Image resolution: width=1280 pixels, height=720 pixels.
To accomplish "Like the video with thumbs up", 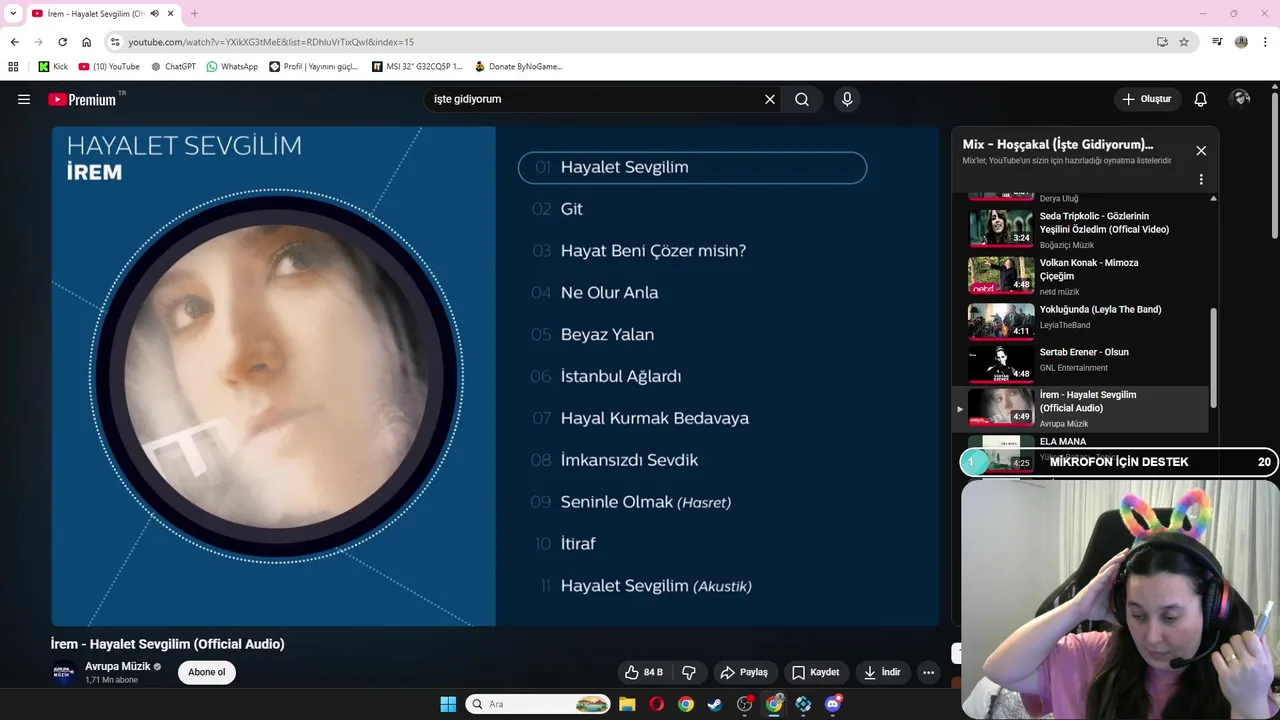I will (x=644, y=672).
